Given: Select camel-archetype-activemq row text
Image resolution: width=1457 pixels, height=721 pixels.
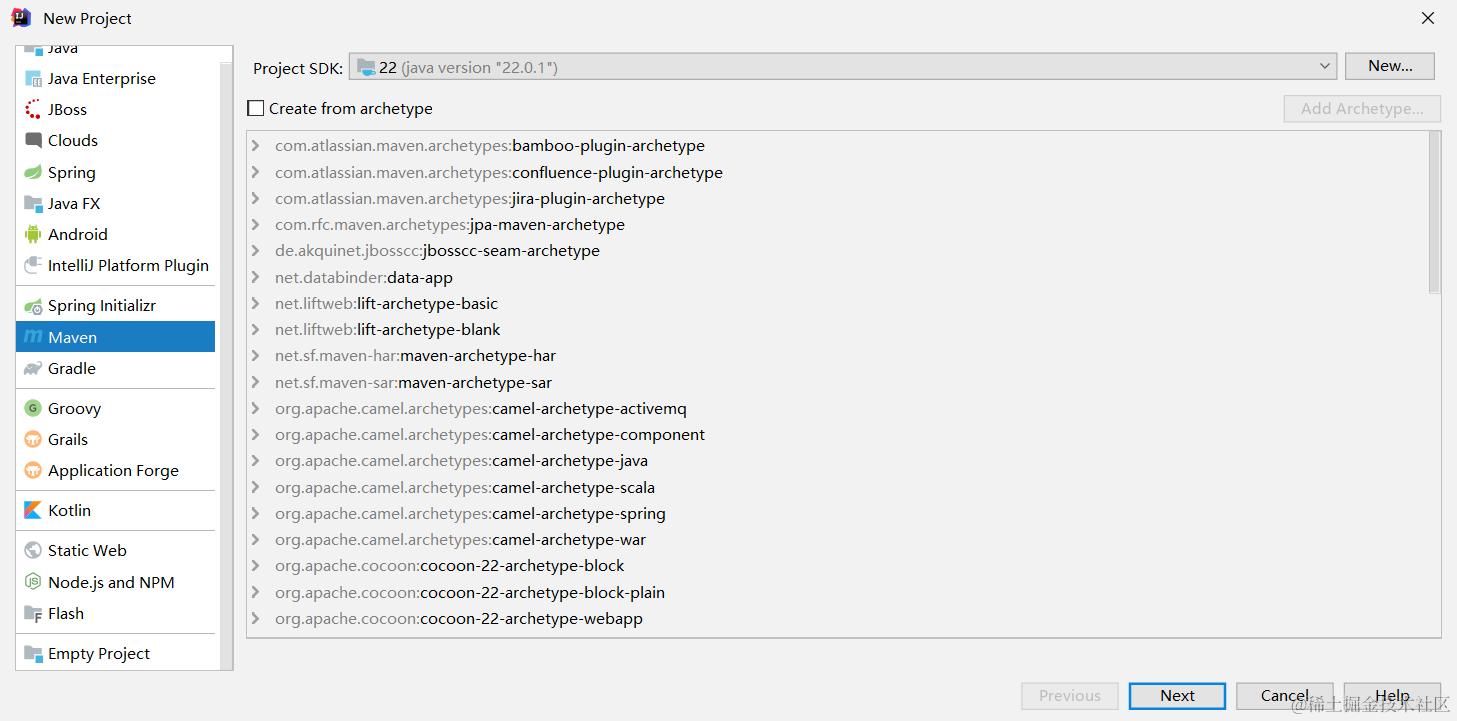Looking at the screenshot, I should [481, 408].
